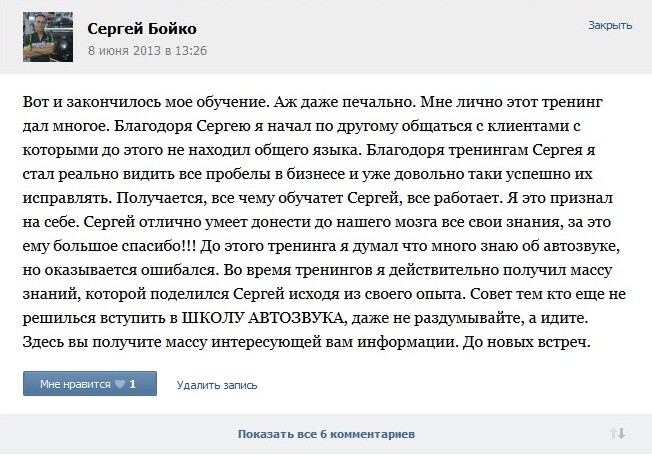The width and height of the screenshot is (652, 455).
Task: Like the post with Мне нравится
Action: point(90,383)
